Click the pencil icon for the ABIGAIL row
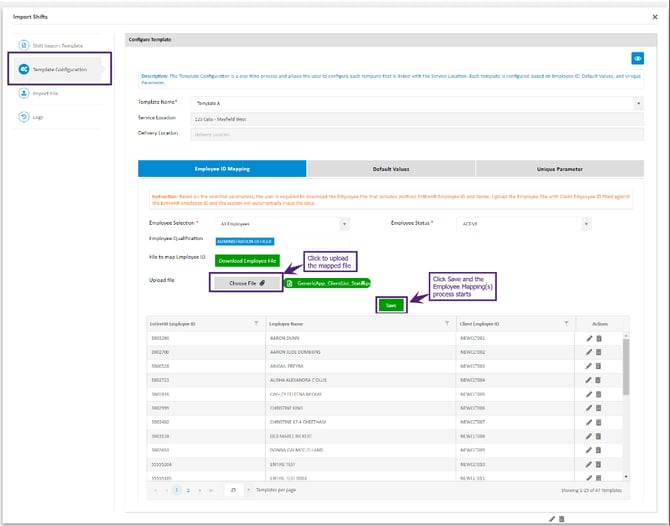 coord(589,366)
